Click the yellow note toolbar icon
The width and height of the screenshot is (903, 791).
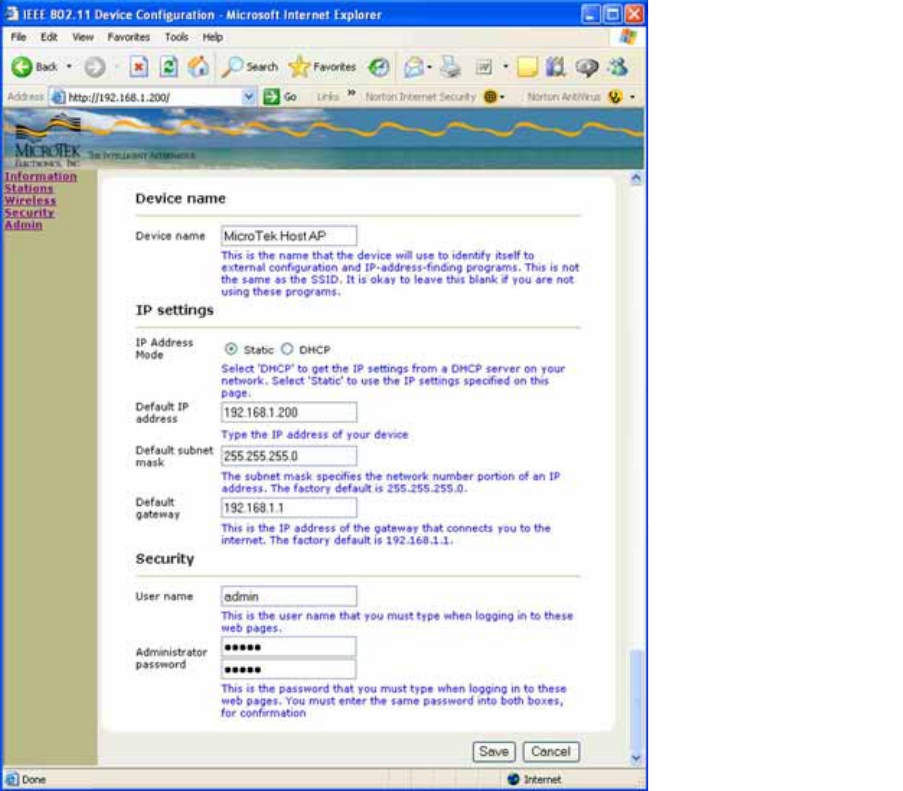(x=527, y=67)
